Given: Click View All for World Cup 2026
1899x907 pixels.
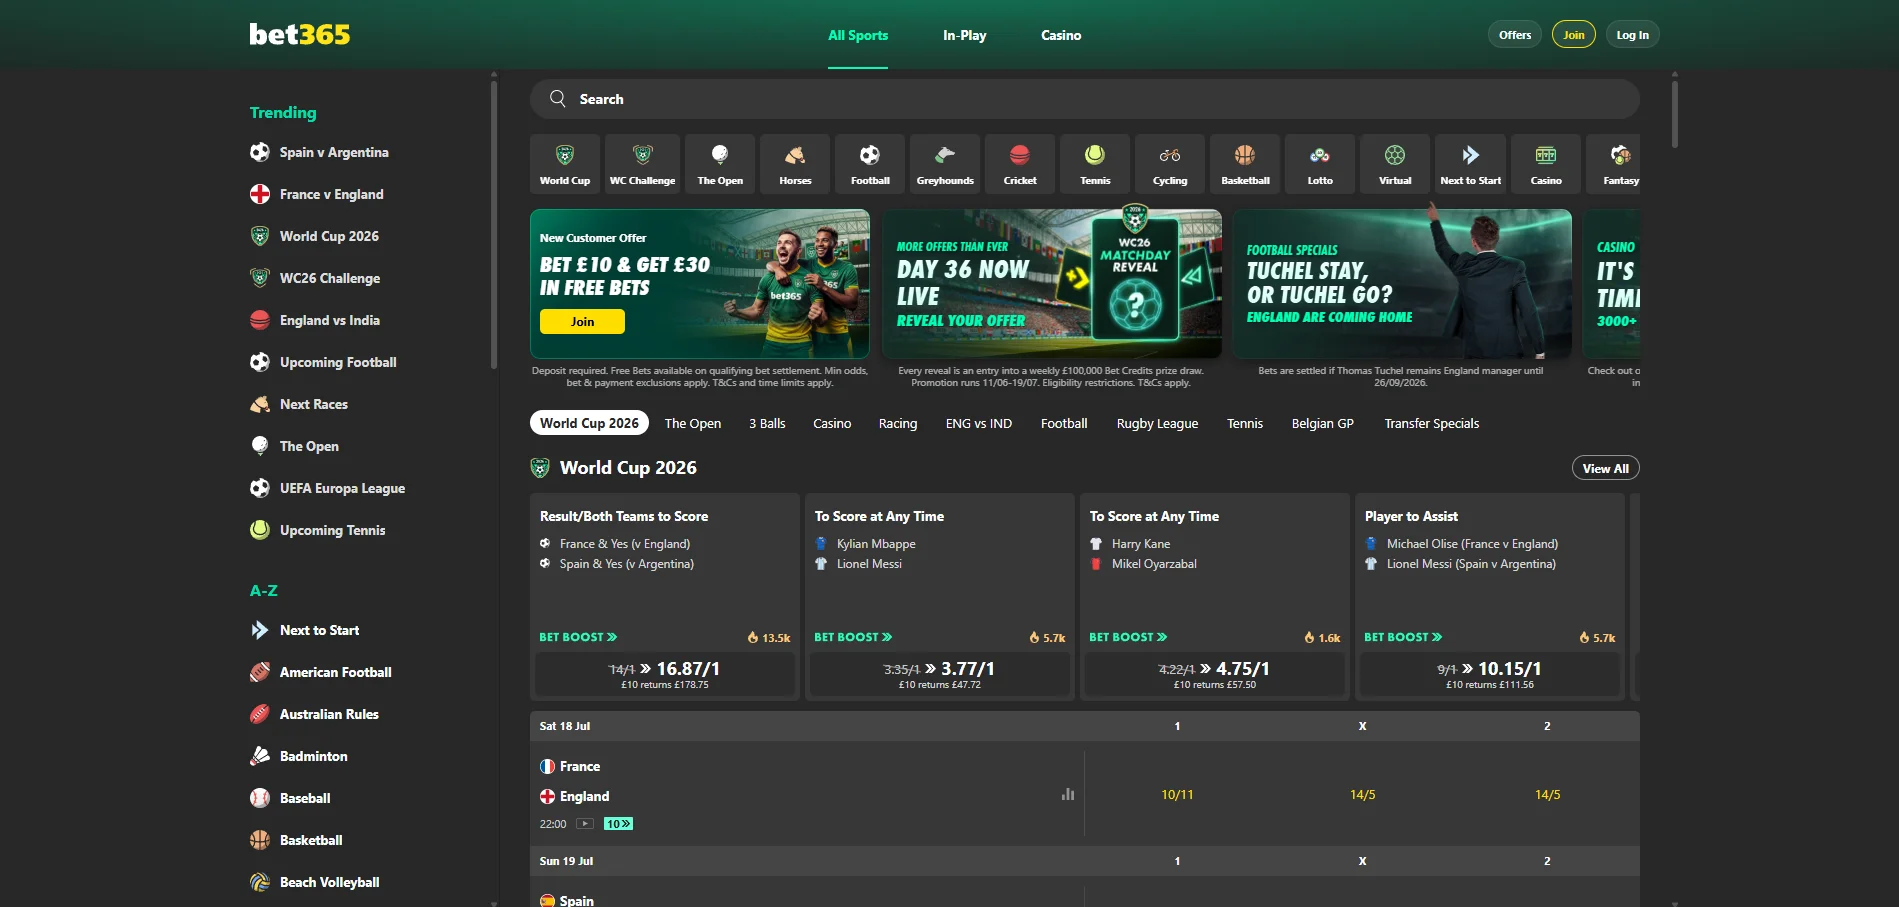Looking at the screenshot, I should 1606,468.
